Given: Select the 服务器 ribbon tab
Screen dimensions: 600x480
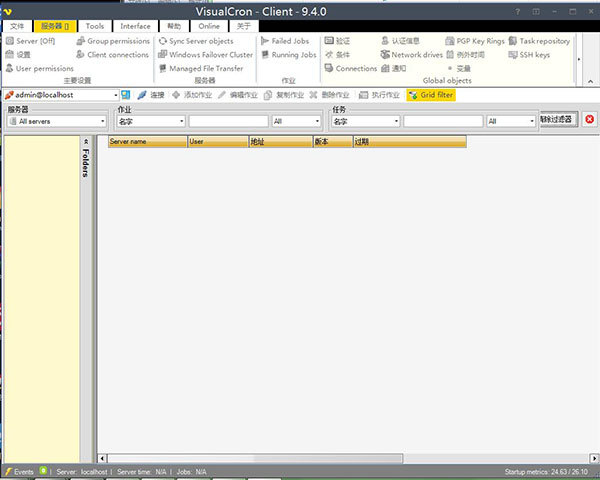Looking at the screenshot, I should point(55,26).
